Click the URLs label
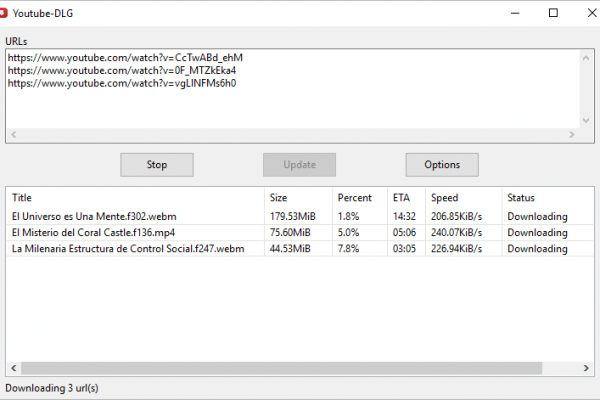Image resolution: width=600 pixels, height=400 pixels. (x=16, y=41)
